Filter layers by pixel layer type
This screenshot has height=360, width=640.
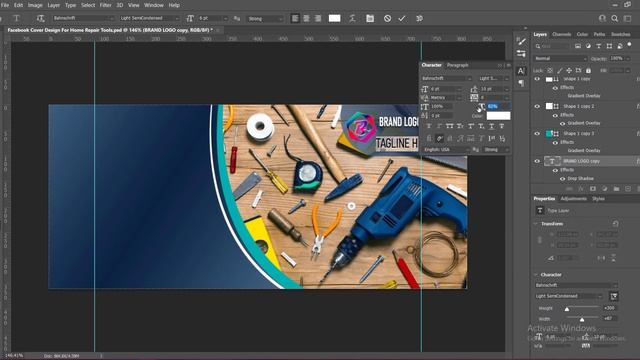click(578, 46)
